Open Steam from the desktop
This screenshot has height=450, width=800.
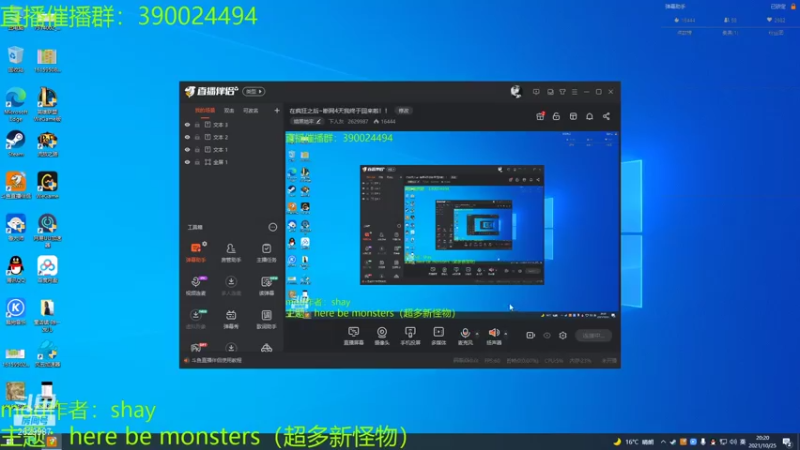(x=15, y=143)
